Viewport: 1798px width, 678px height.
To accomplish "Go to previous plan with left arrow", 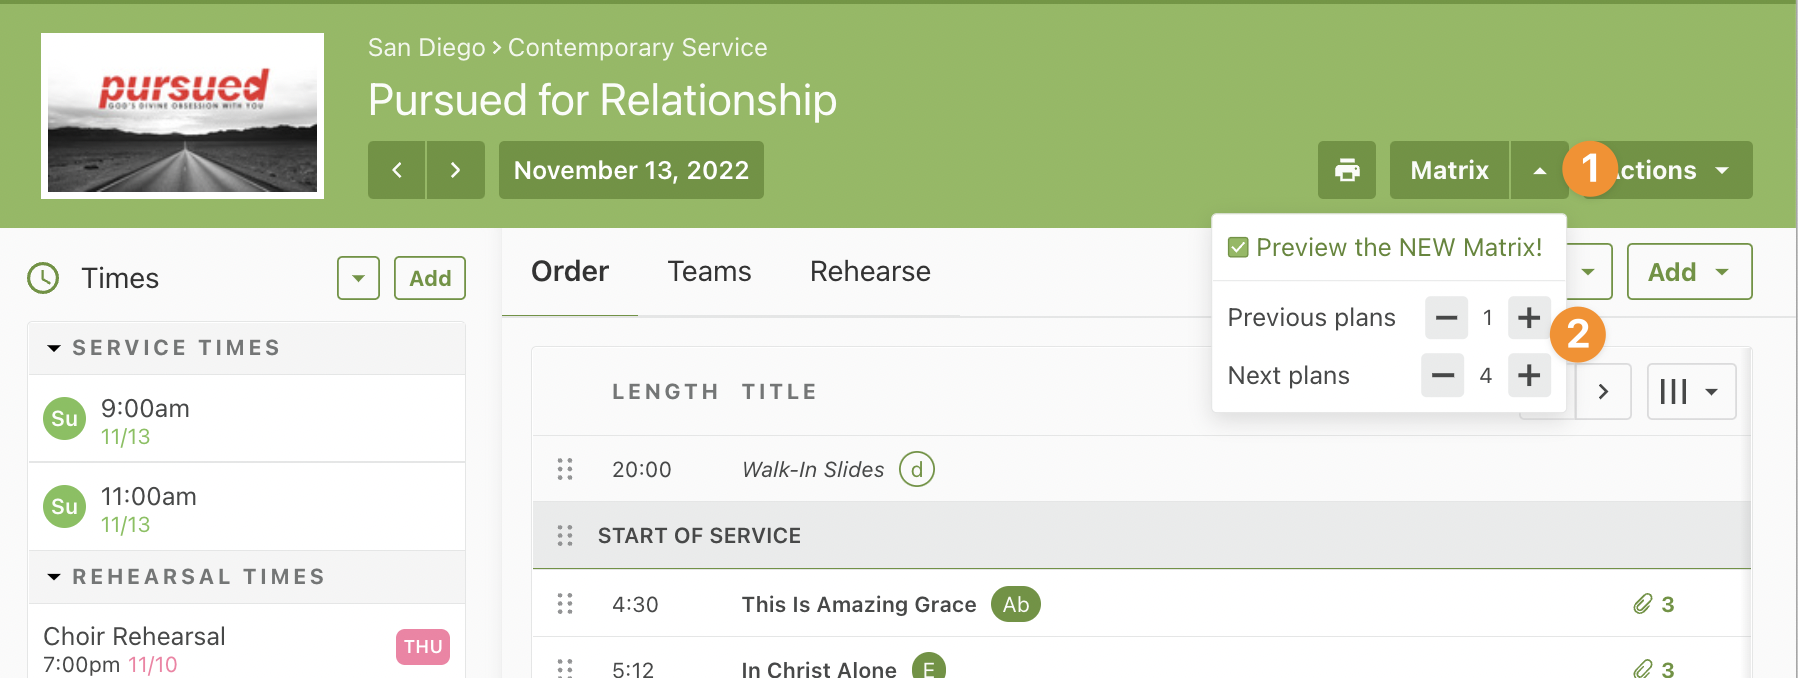I will [x=397, y=170].
